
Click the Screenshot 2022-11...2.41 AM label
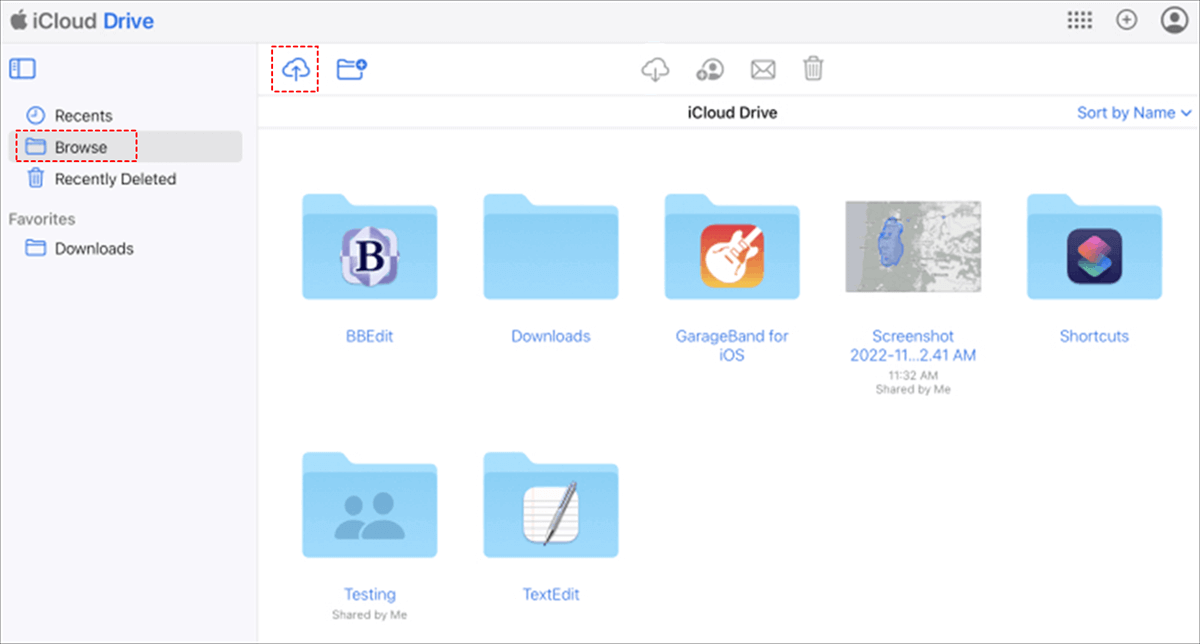(913, 345)
